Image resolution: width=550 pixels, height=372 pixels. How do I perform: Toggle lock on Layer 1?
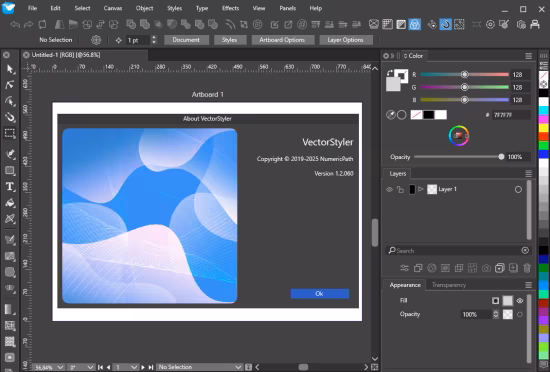[400, 189]
